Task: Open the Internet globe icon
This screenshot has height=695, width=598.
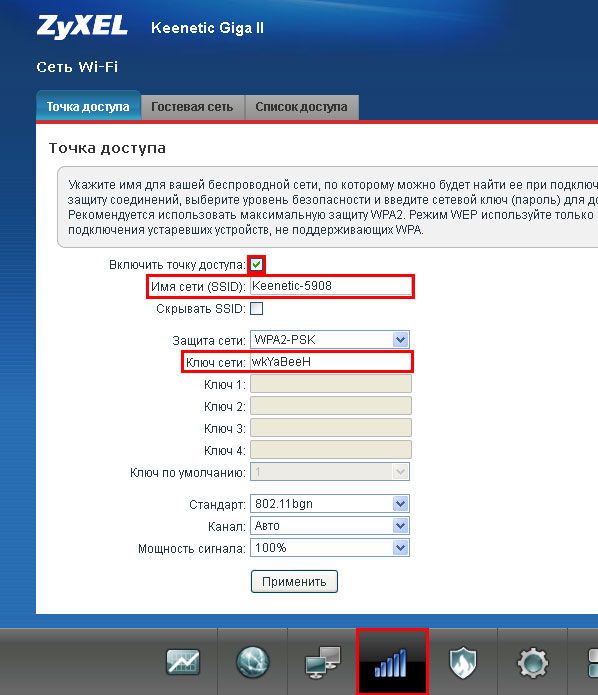Action: click(252, 662)
